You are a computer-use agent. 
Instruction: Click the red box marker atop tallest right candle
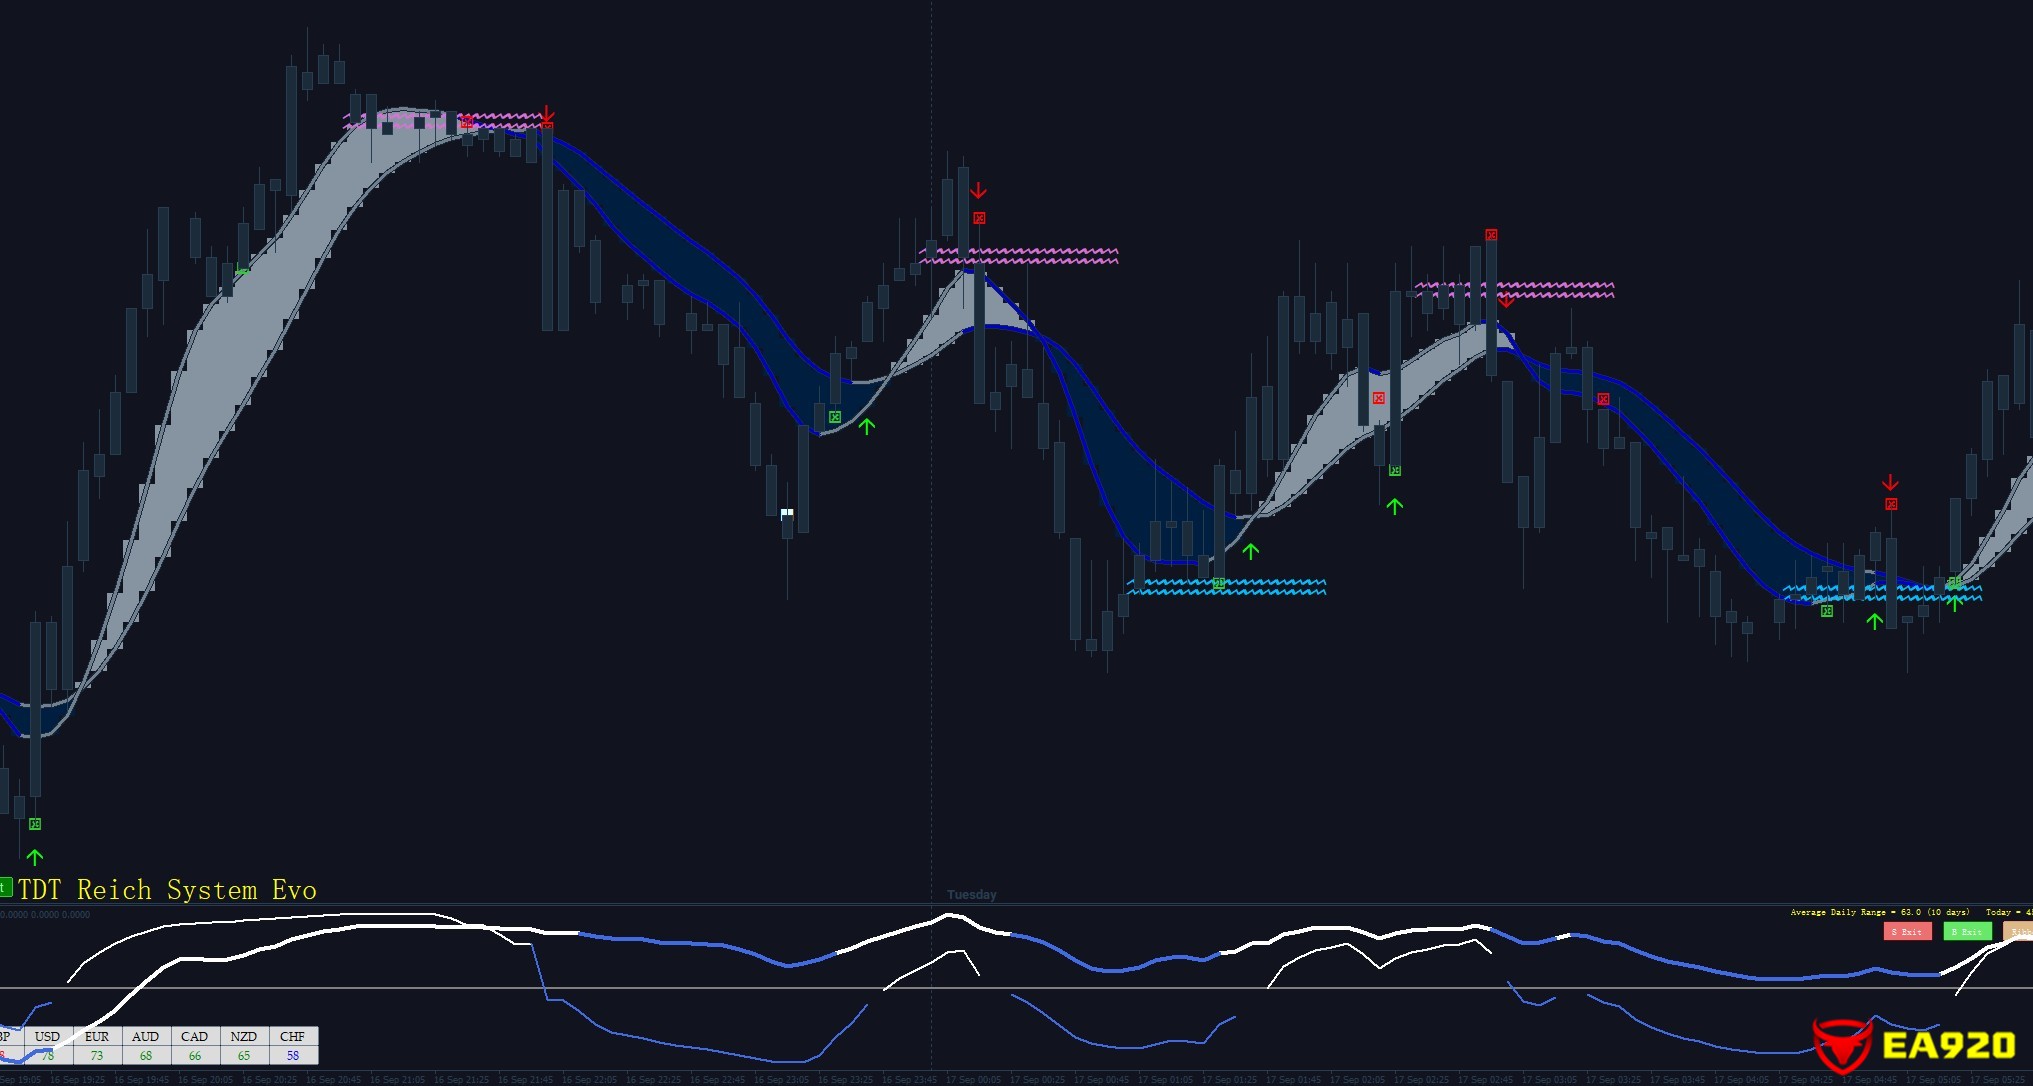pos(1491,235)
